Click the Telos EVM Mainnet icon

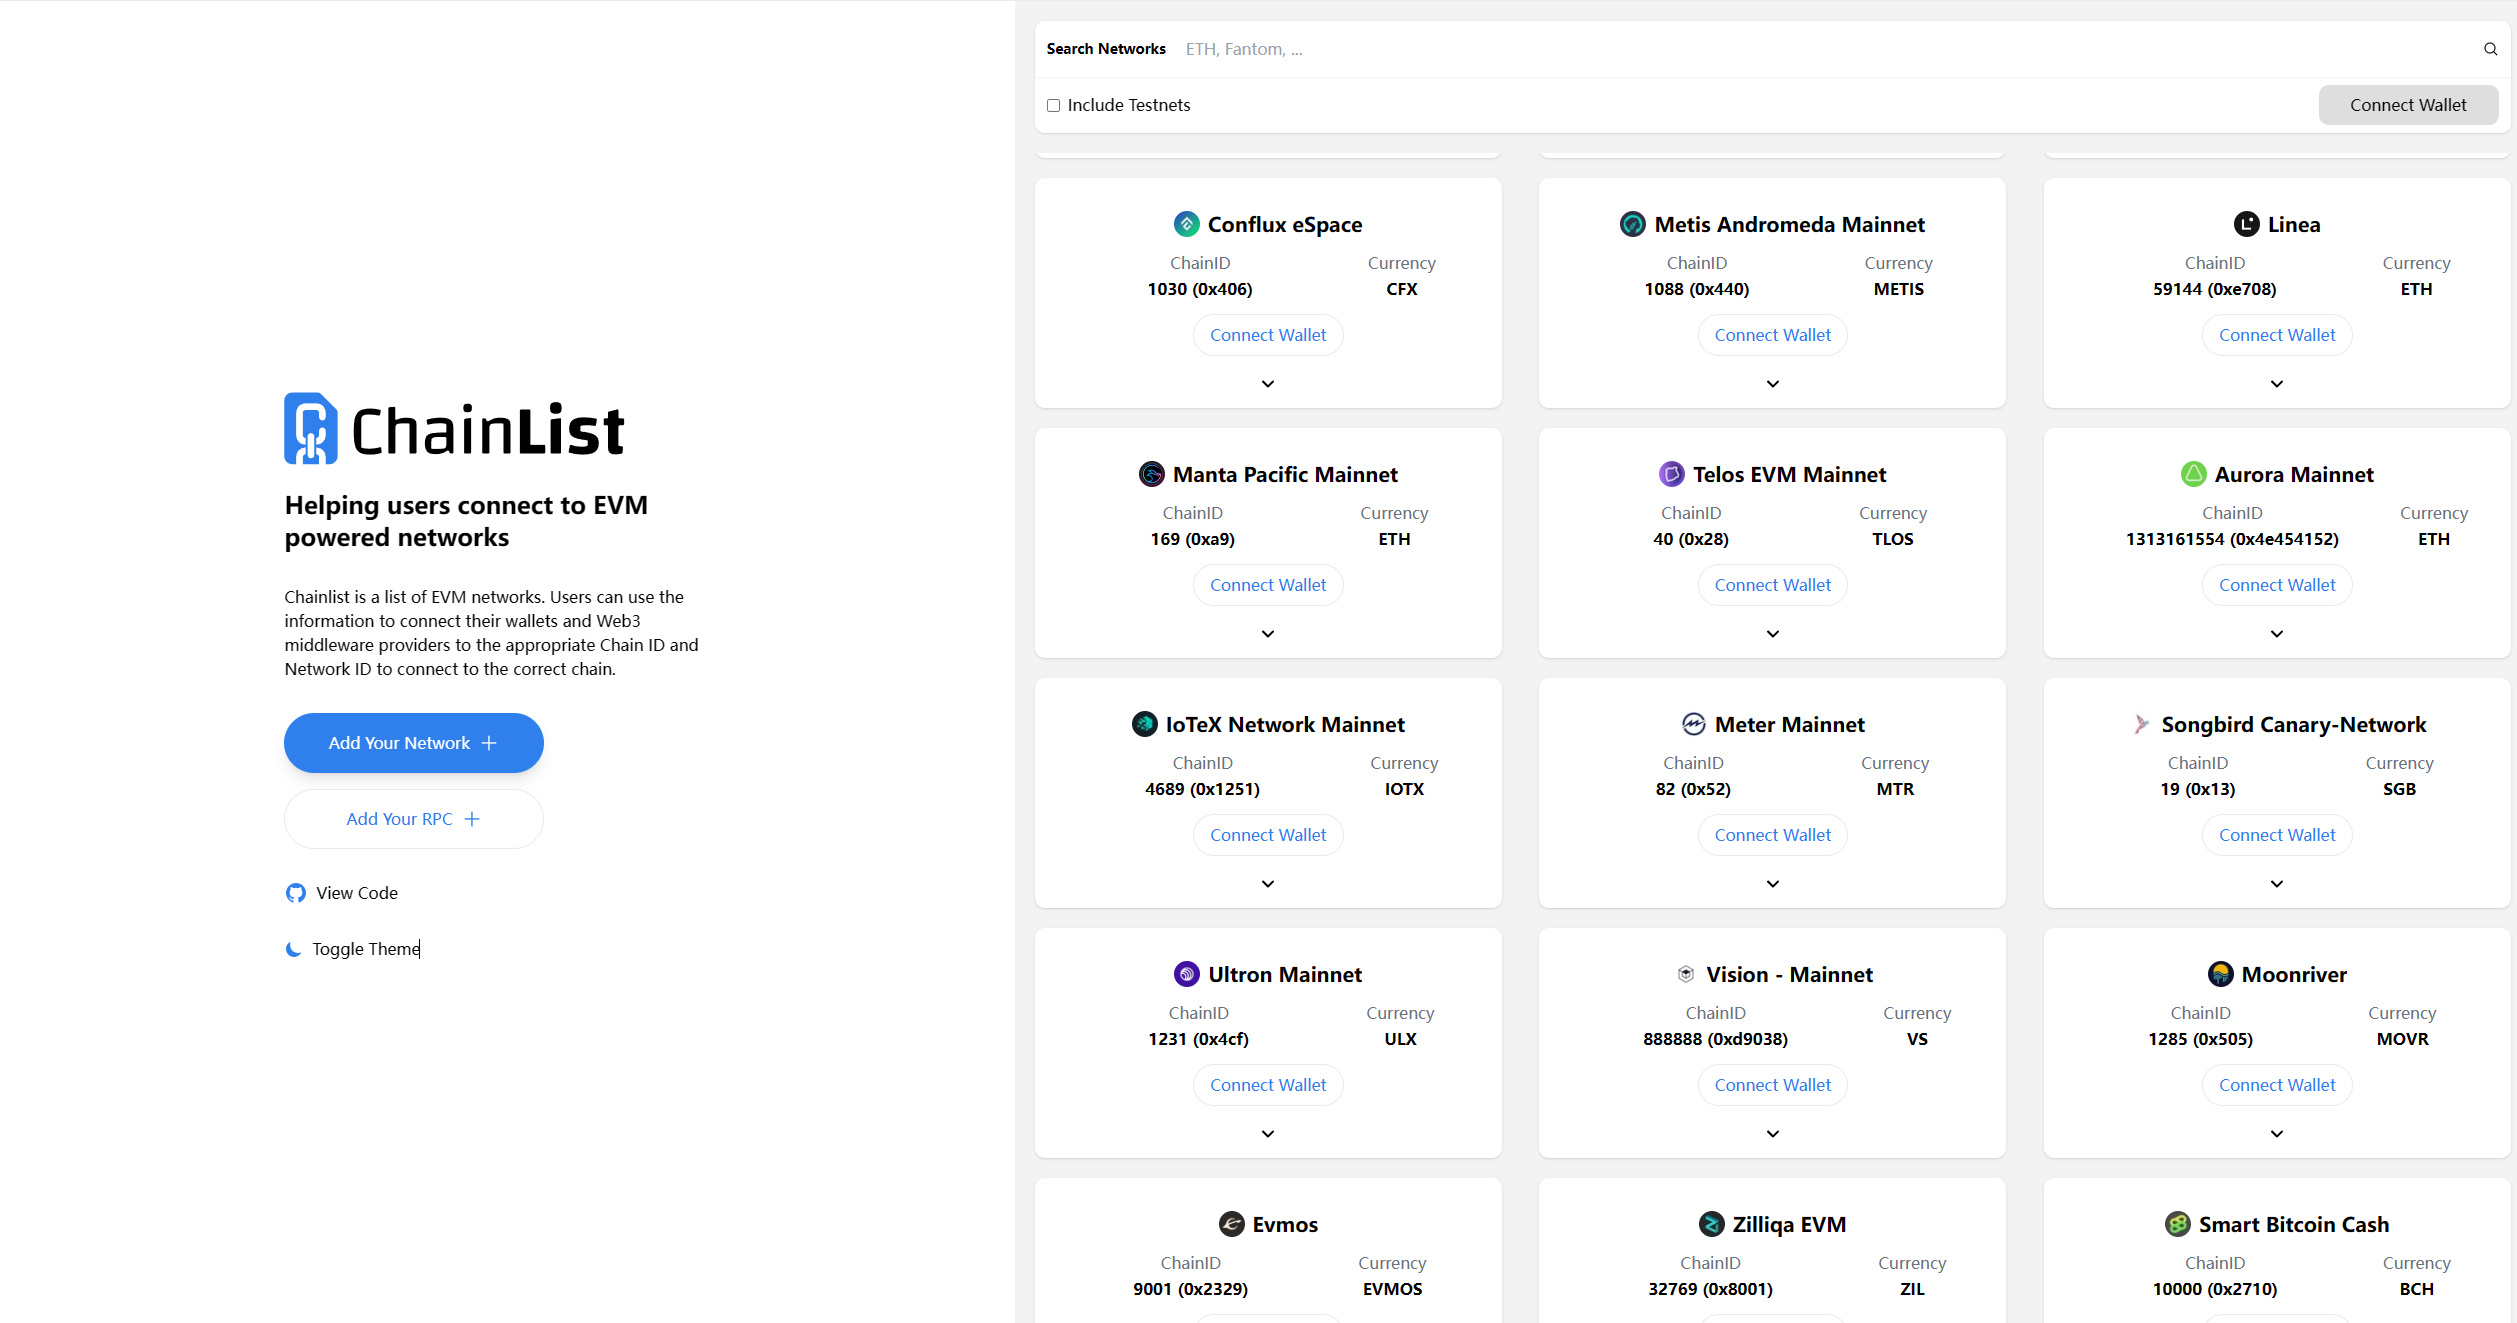1671,474
